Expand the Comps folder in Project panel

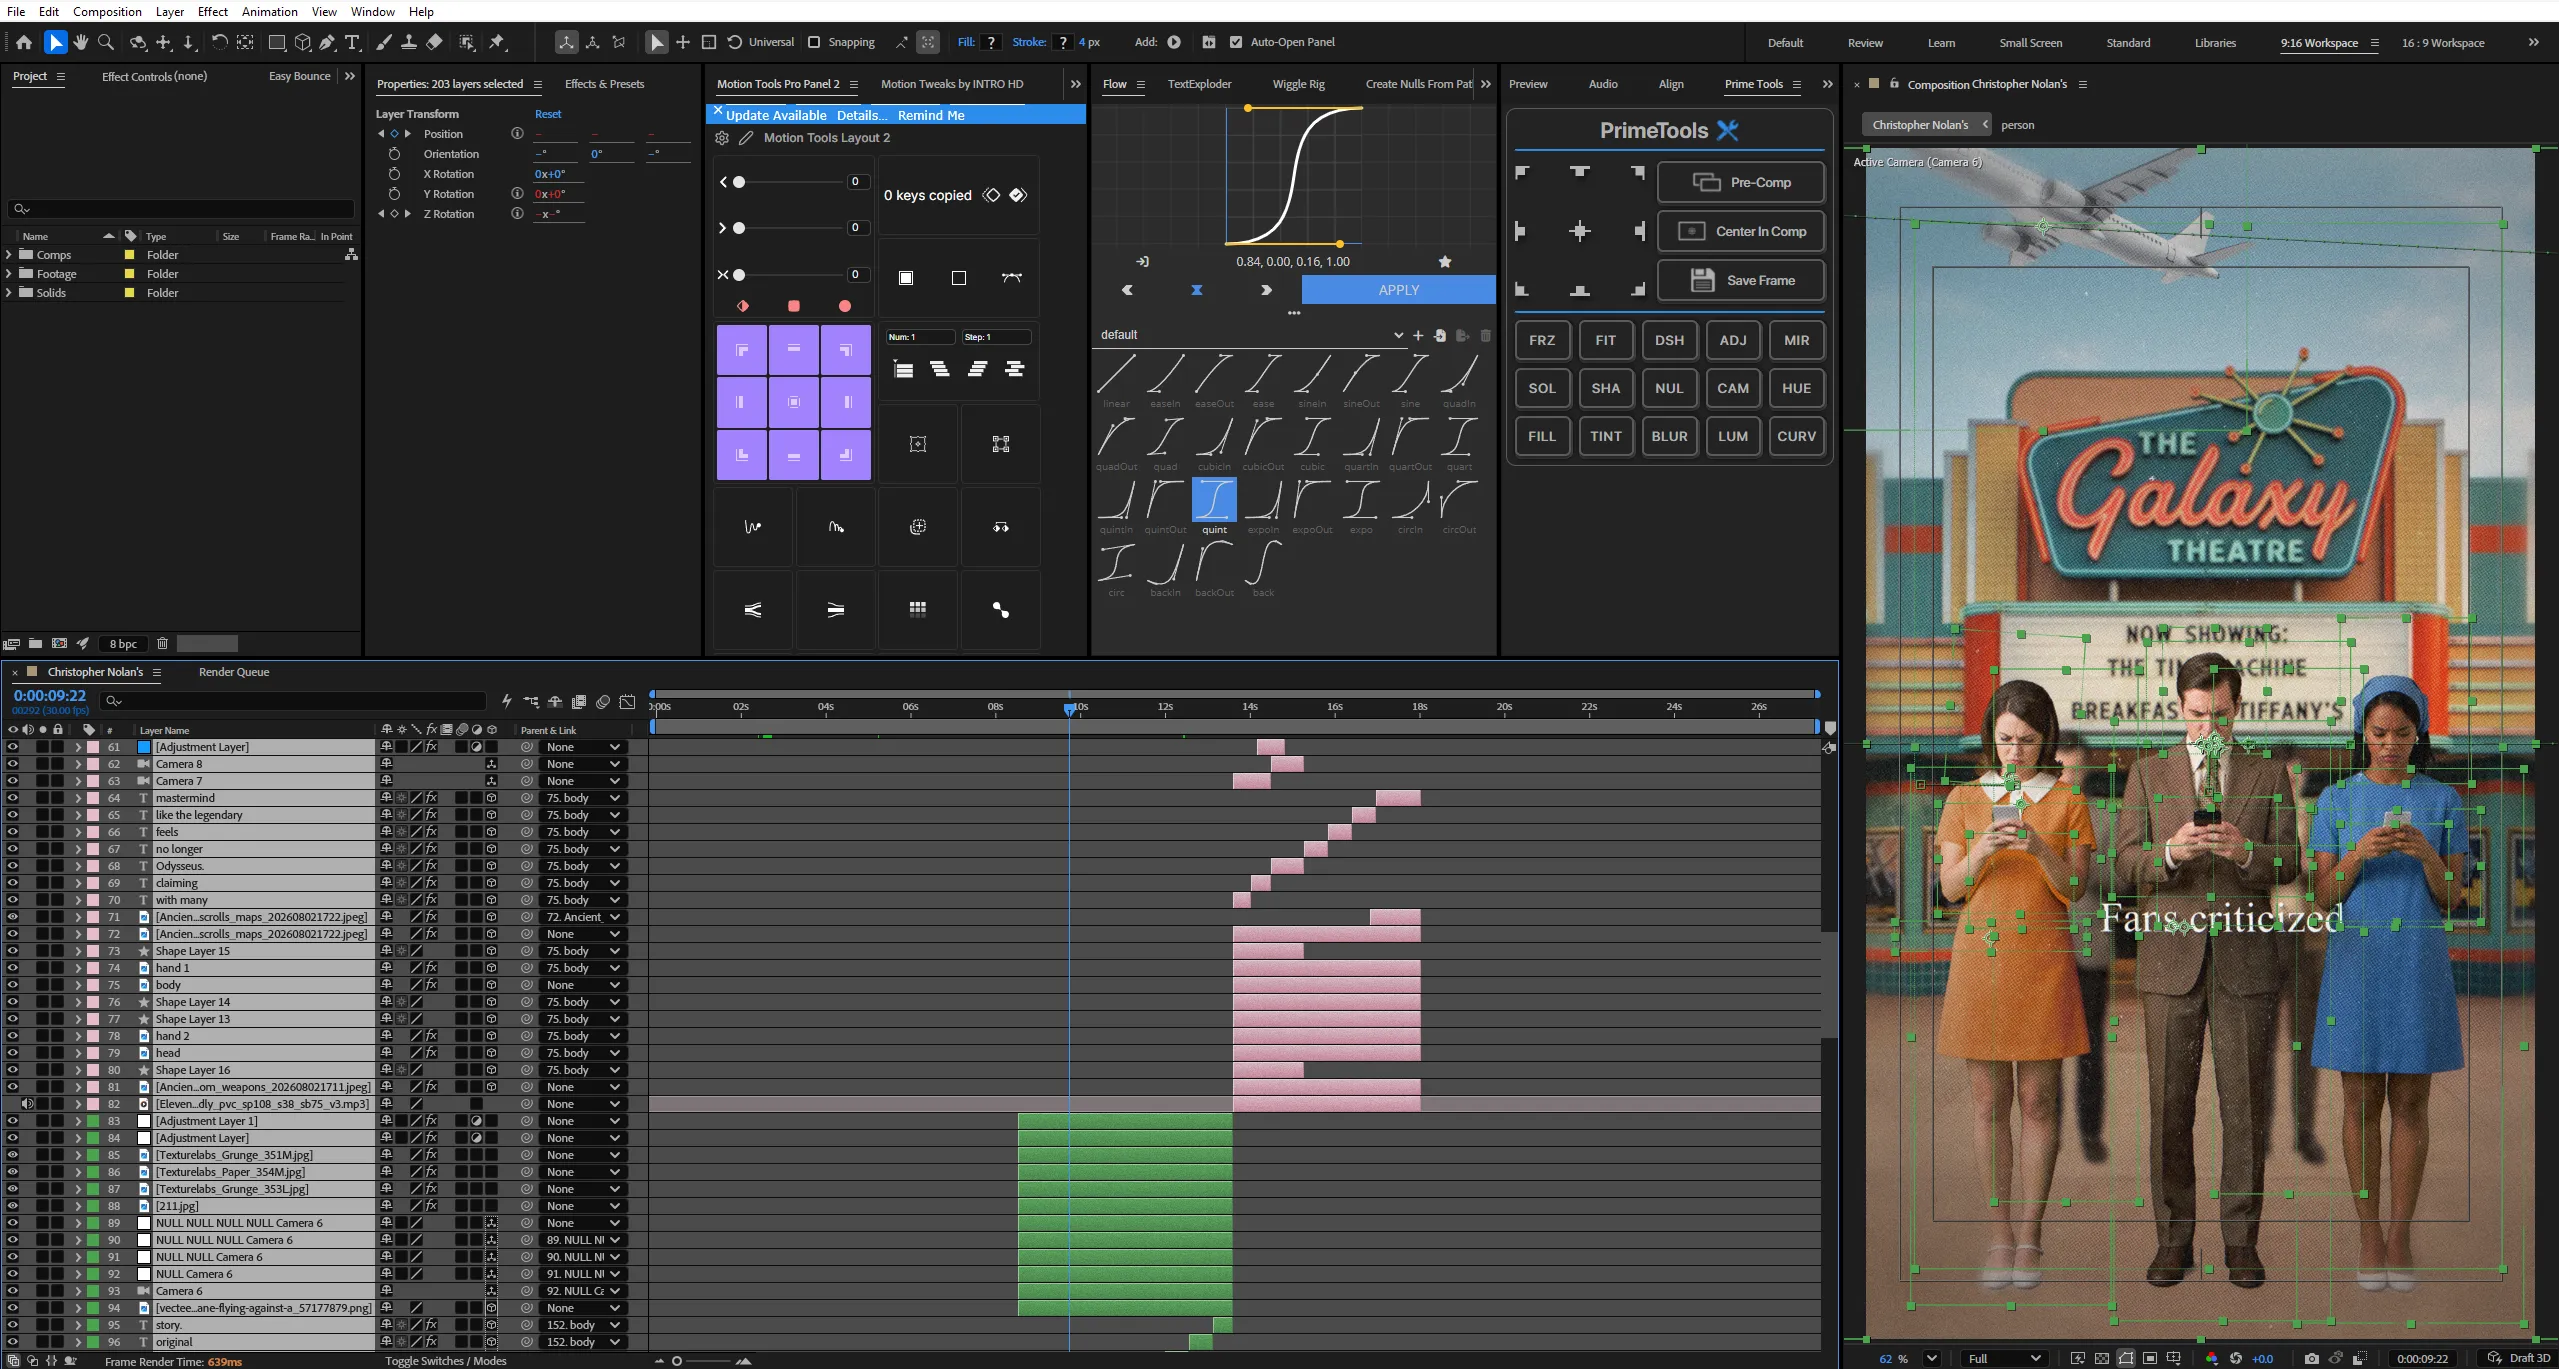click(9, 255)
